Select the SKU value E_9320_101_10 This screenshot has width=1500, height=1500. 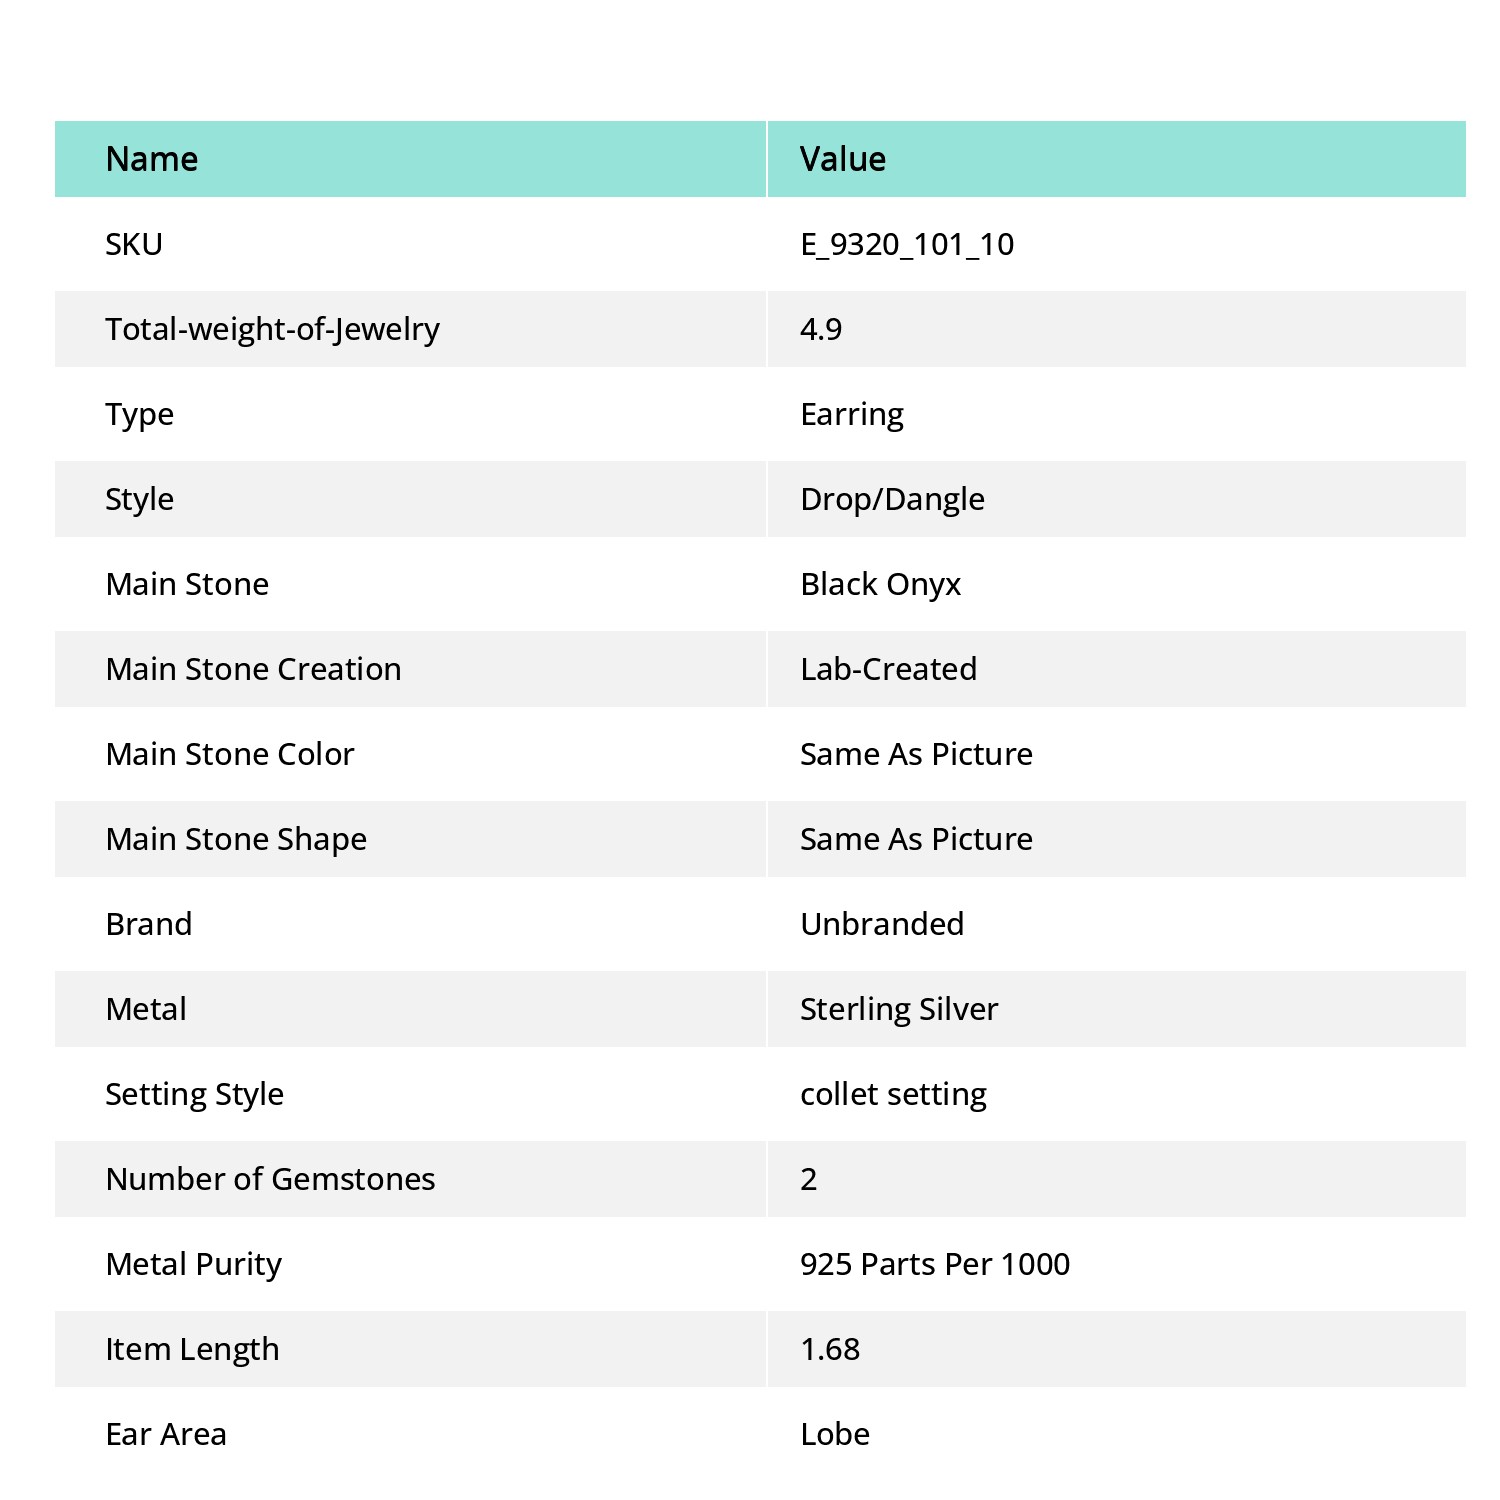[x=907, y=244]
